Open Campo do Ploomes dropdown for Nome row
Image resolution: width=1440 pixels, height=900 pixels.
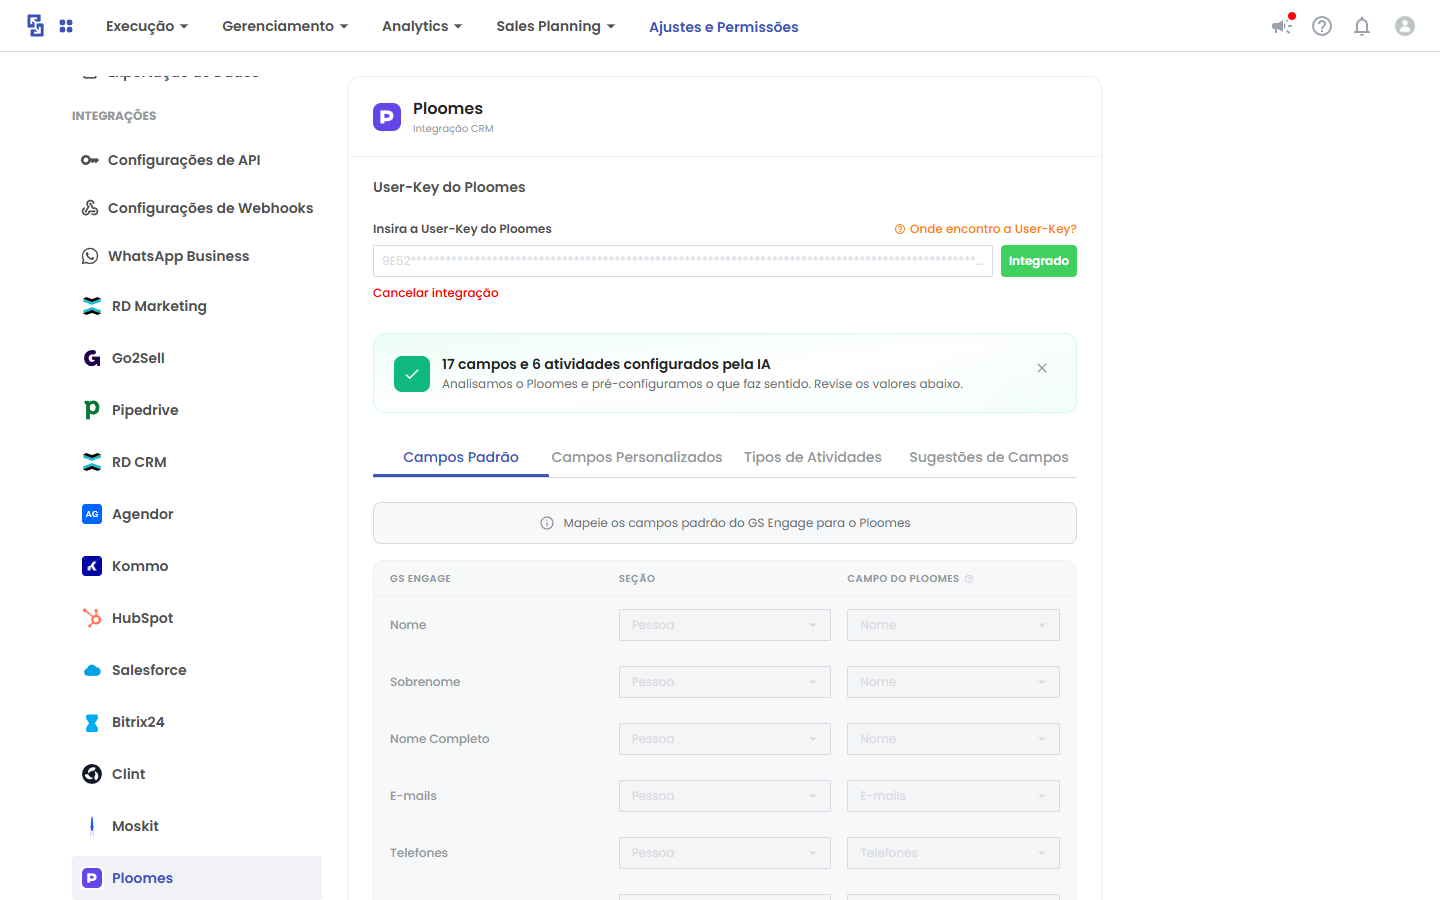pyautogui.click(x=953, y=625)
